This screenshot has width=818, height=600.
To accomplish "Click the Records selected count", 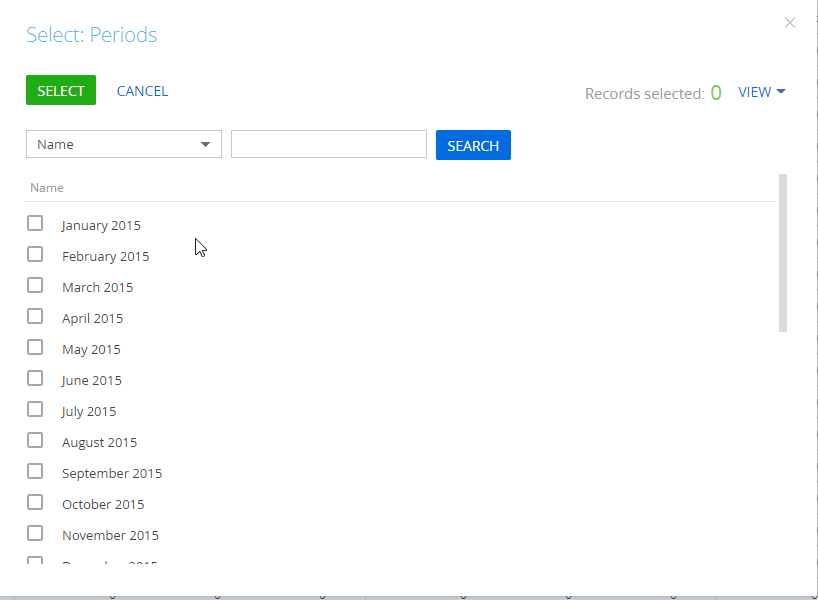I will point(716,93).
